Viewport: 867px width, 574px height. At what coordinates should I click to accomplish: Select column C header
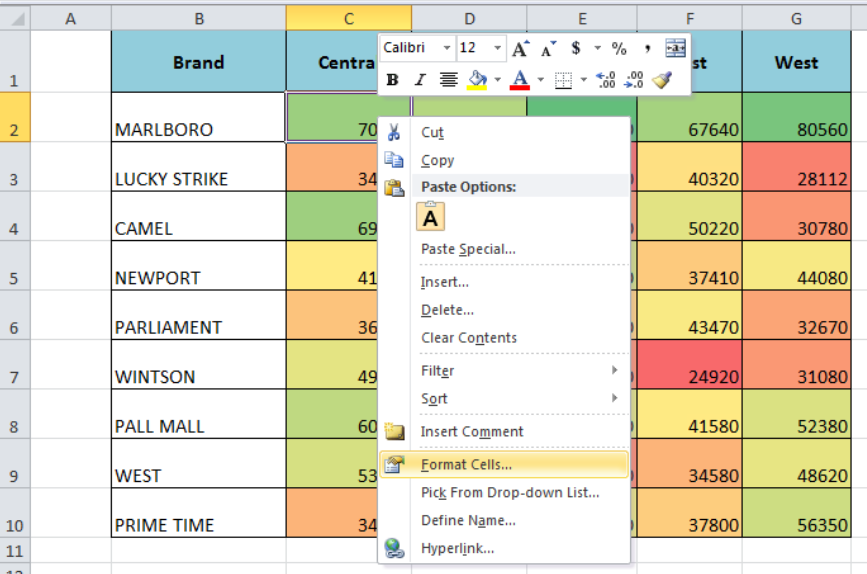click(x=349, y=18)
